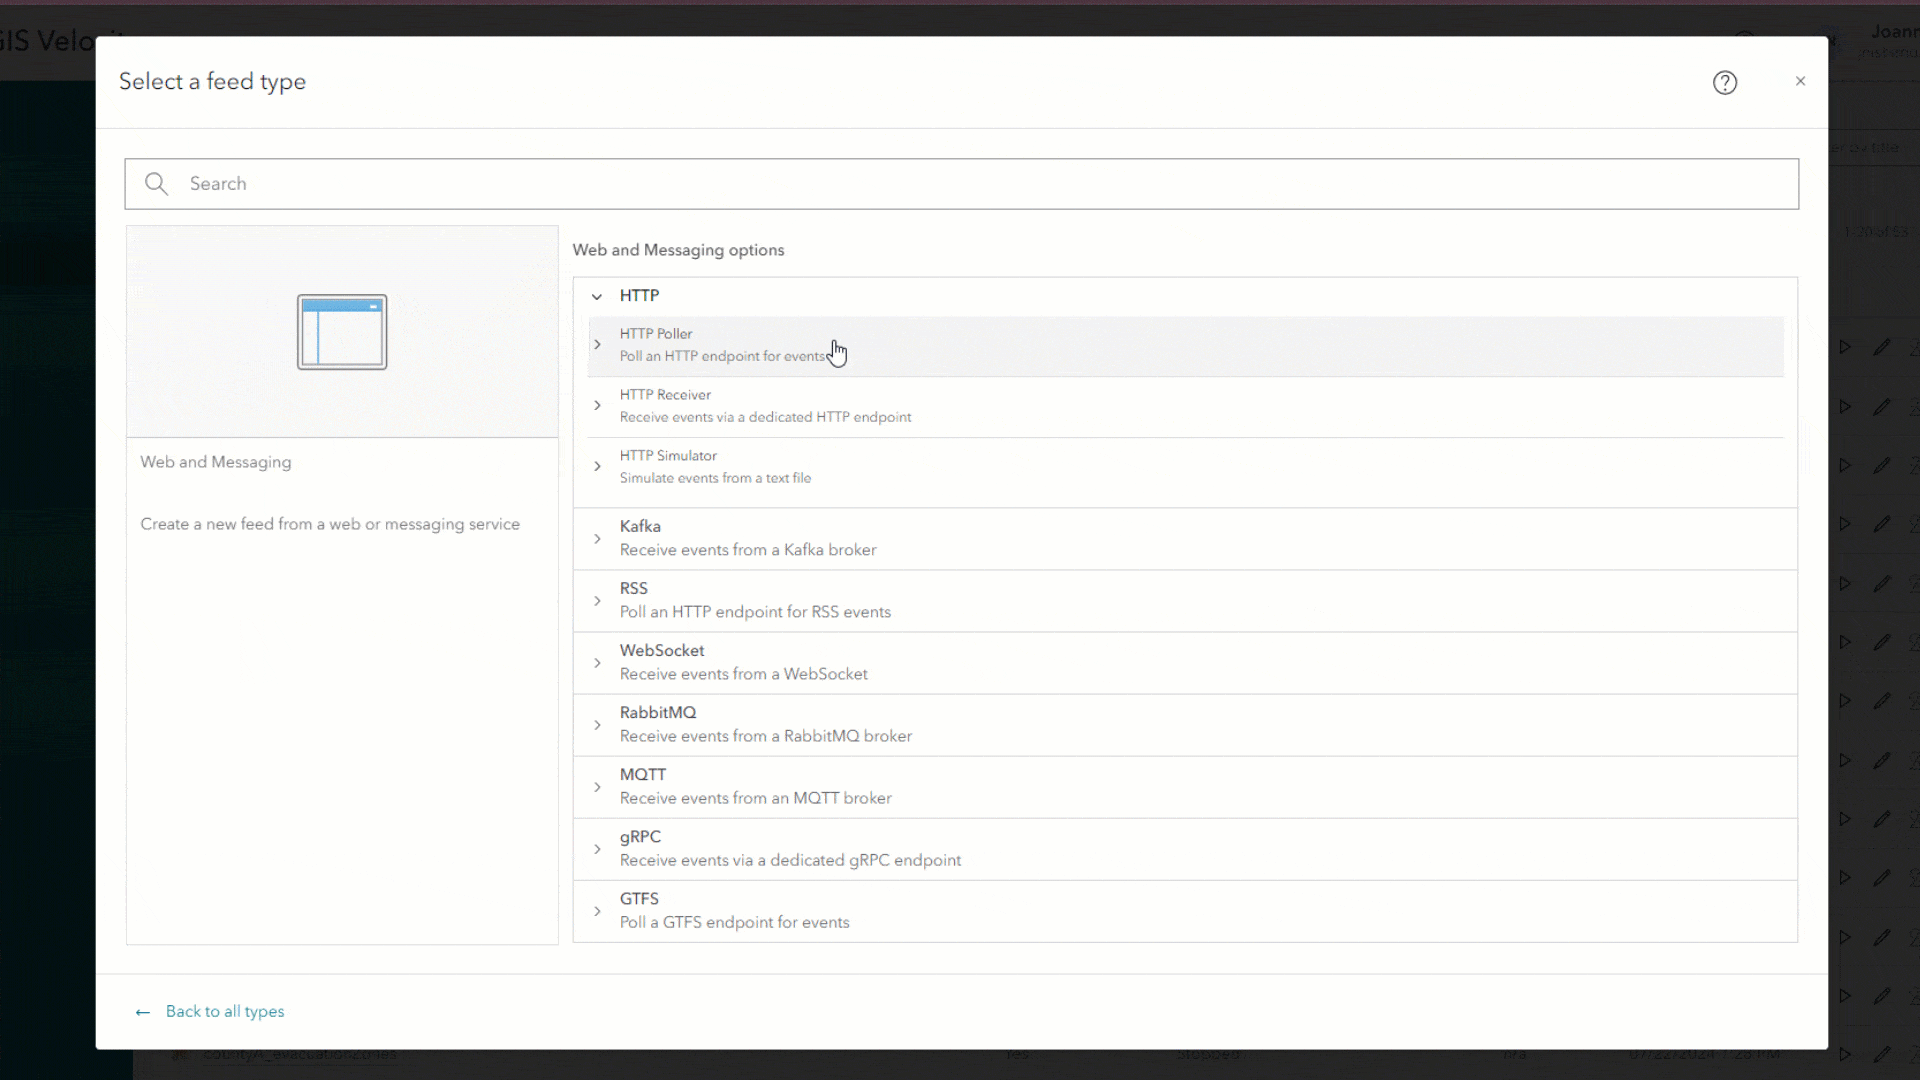This screenshot has width=1920, height=1080.
Task: Open help for selecting feed types
Action: (1724, 82)
